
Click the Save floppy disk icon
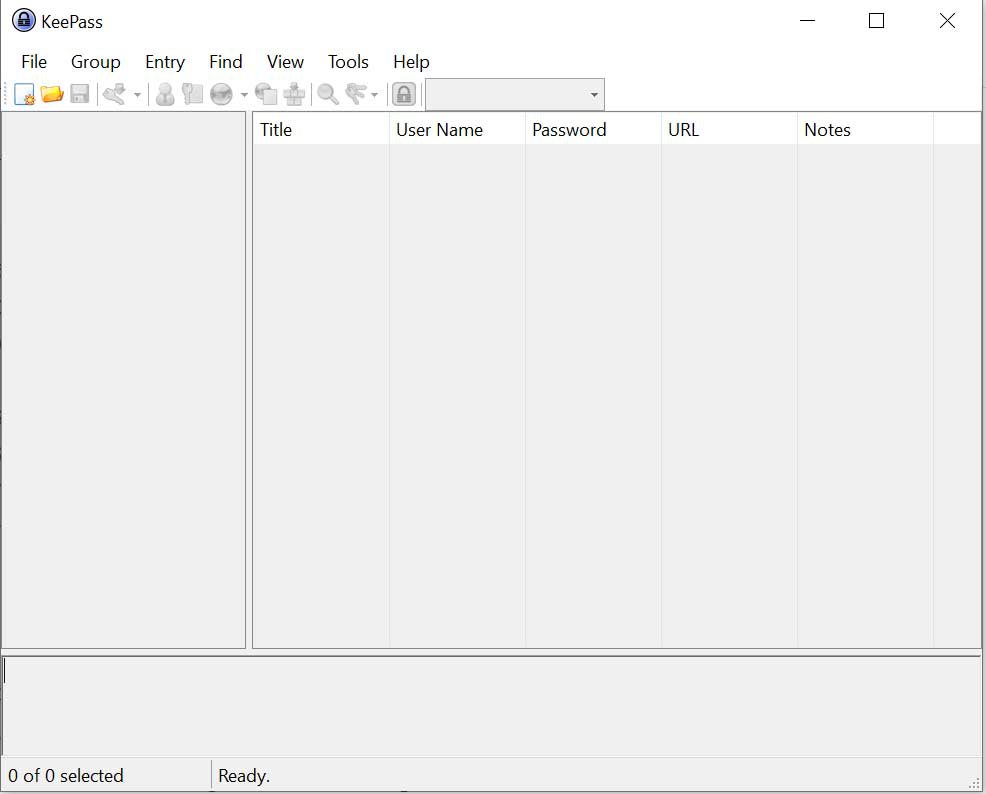pos(80,94)
